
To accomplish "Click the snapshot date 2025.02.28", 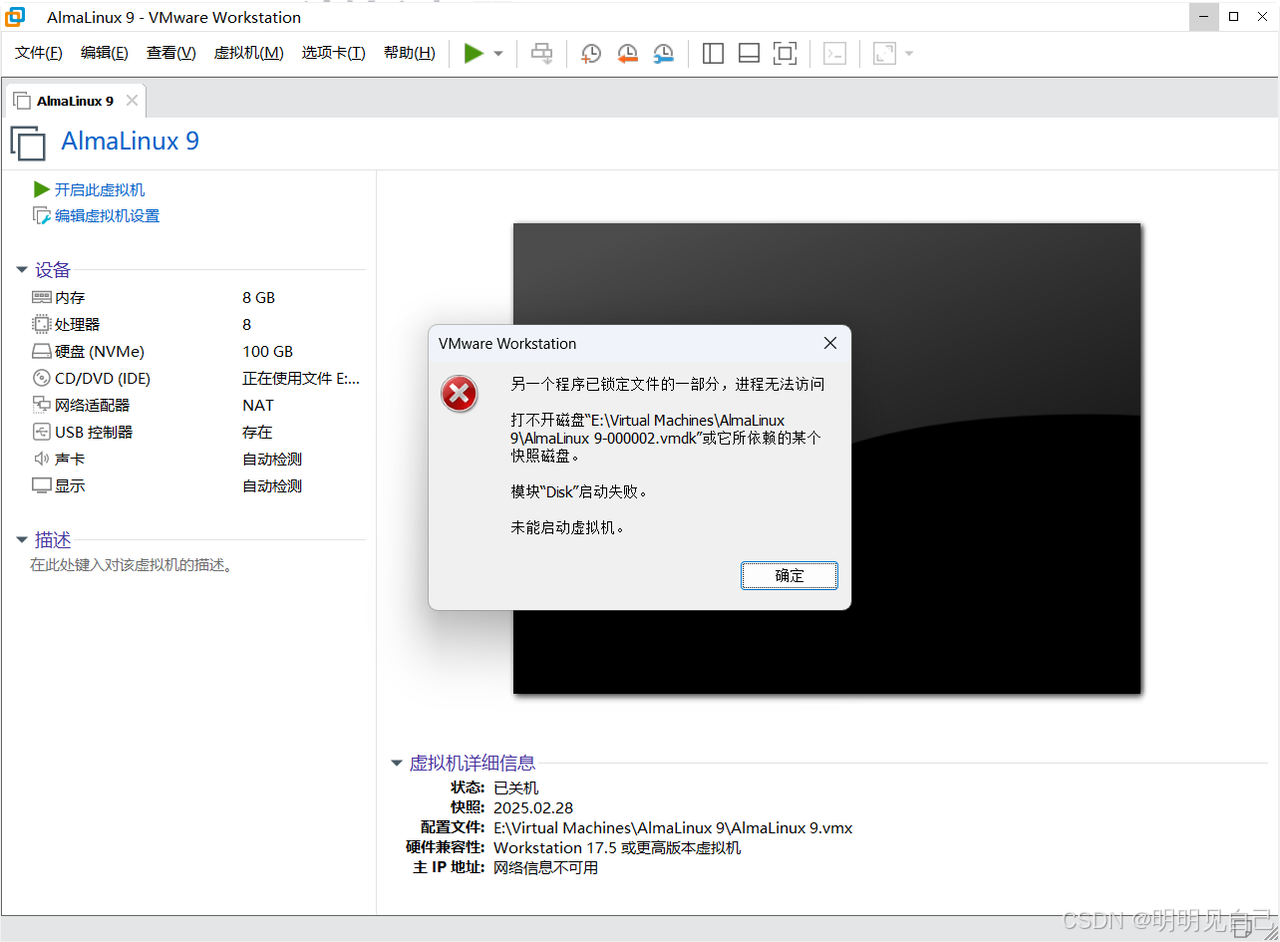I will [x=533, y=808].
